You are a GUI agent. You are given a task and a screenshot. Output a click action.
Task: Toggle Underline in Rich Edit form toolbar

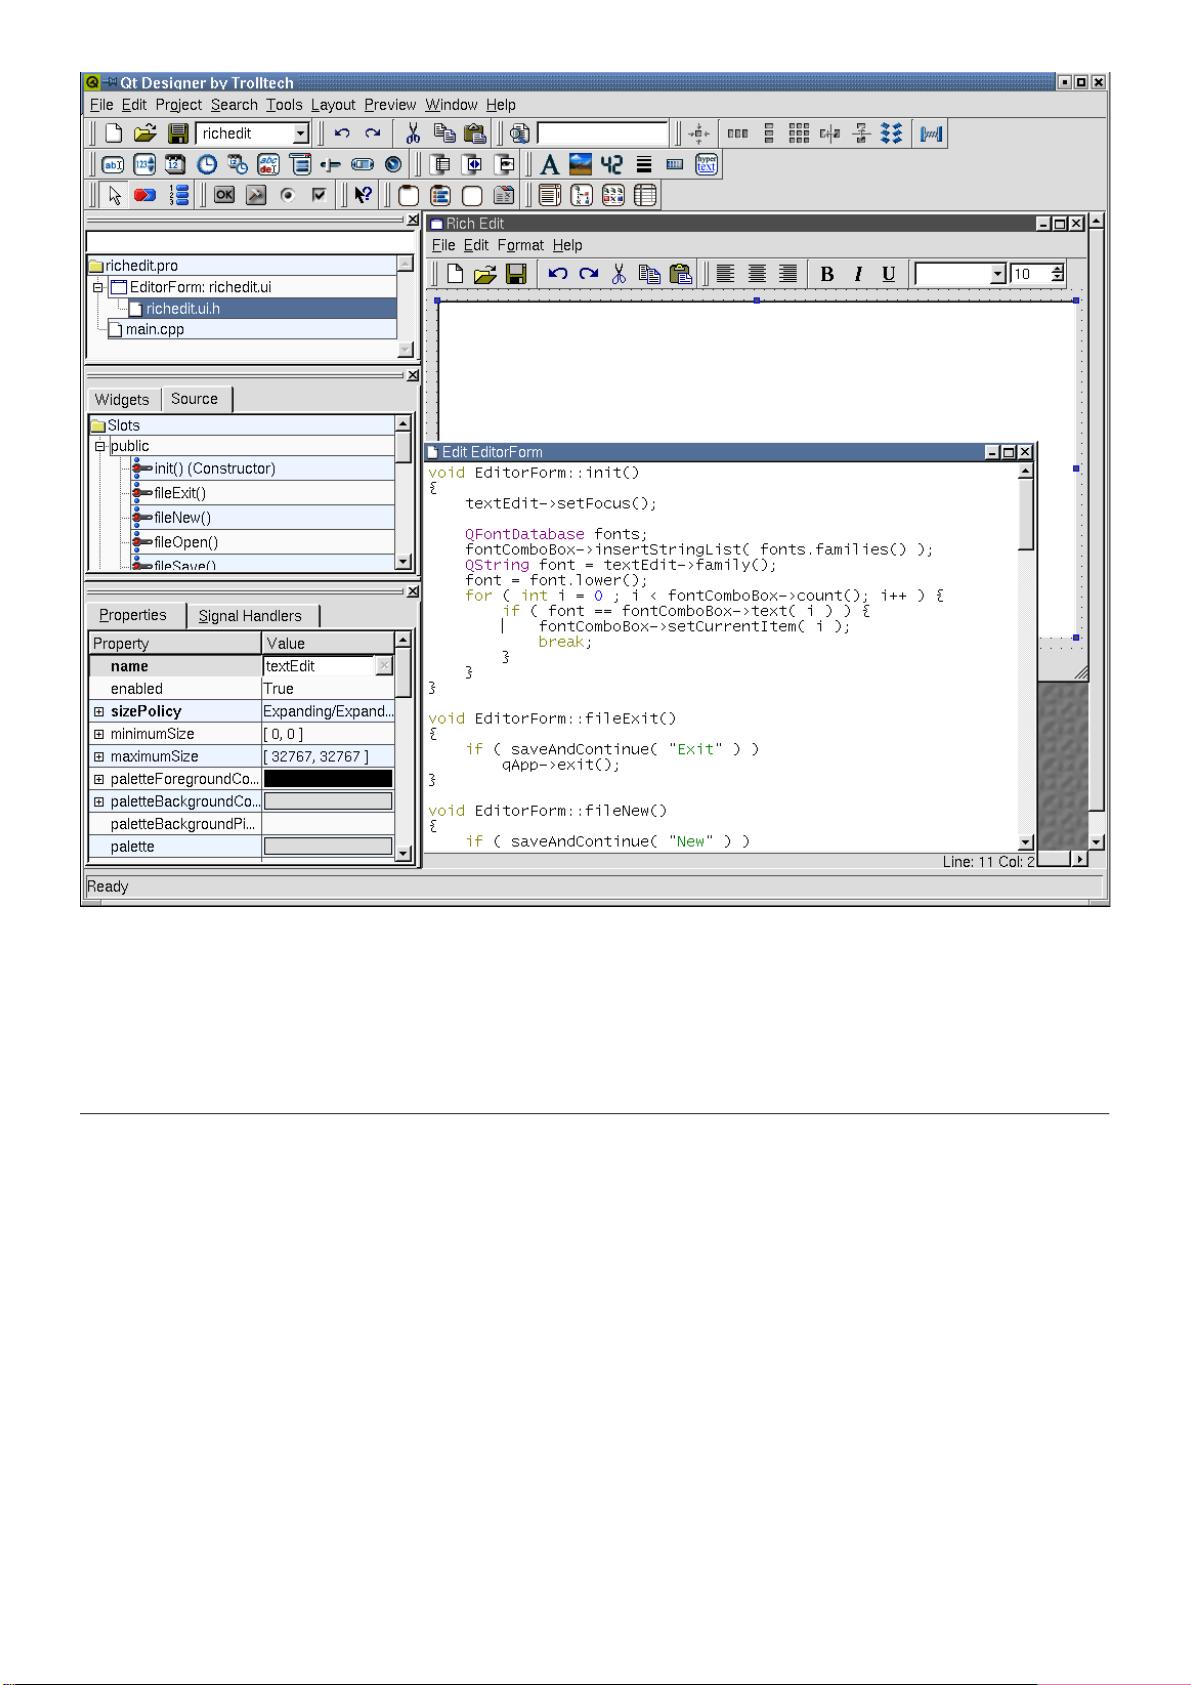[x=888, y=274]
